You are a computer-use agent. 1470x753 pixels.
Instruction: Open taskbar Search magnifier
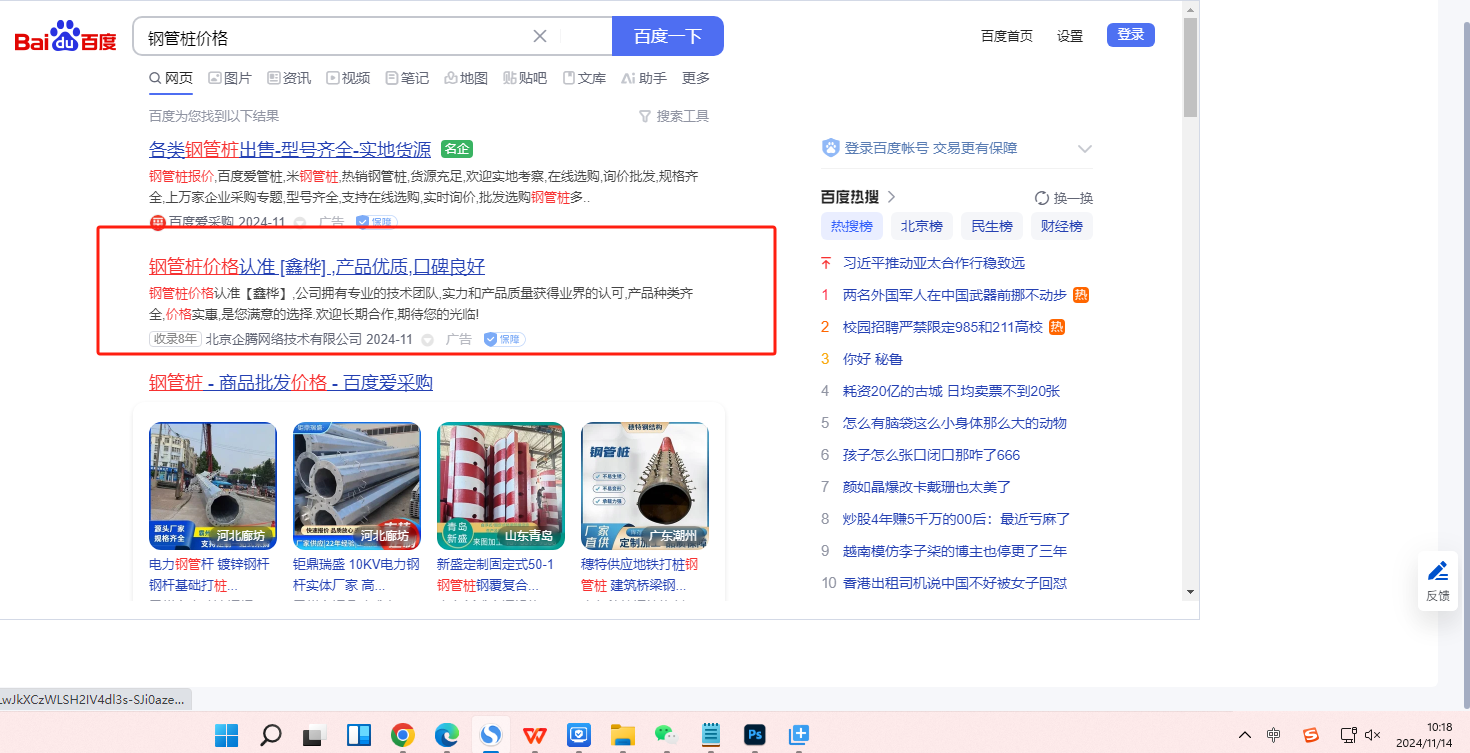click(x=270, y=735)
